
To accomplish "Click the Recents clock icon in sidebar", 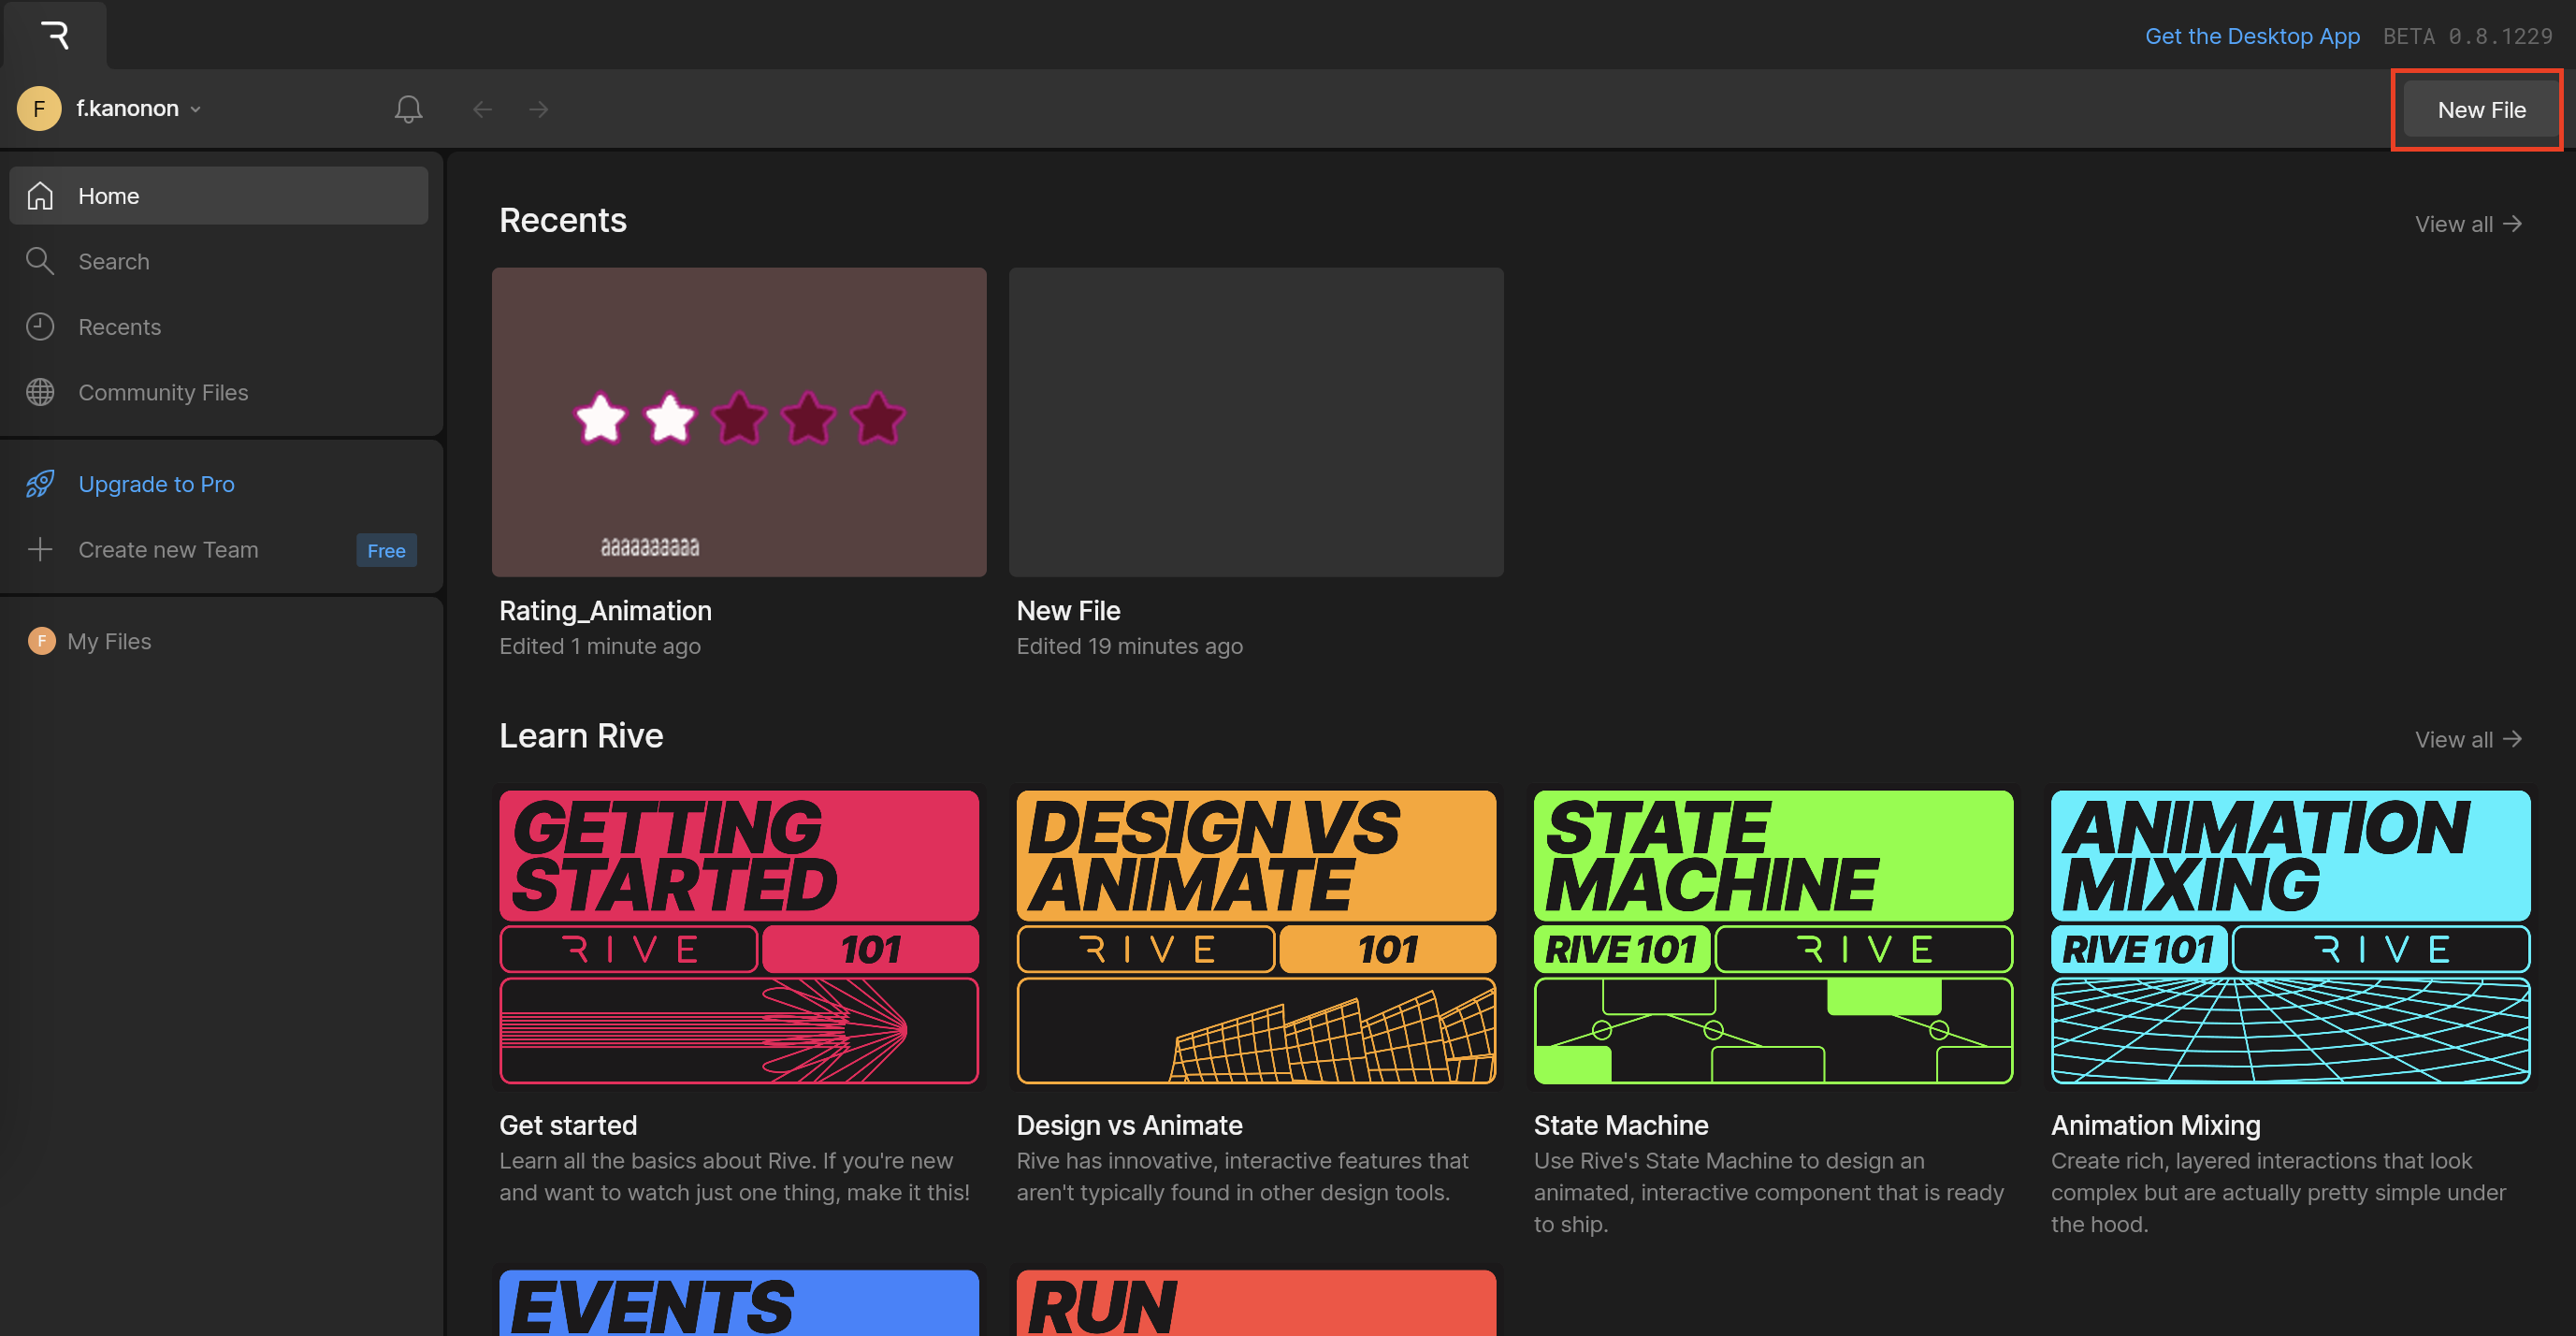I will point(40,327).
